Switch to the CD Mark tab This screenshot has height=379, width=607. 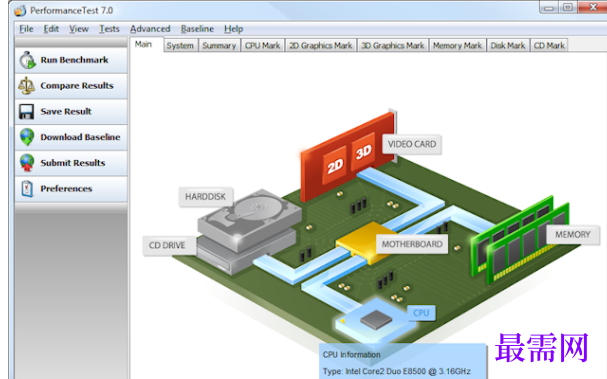coord(549,45)
